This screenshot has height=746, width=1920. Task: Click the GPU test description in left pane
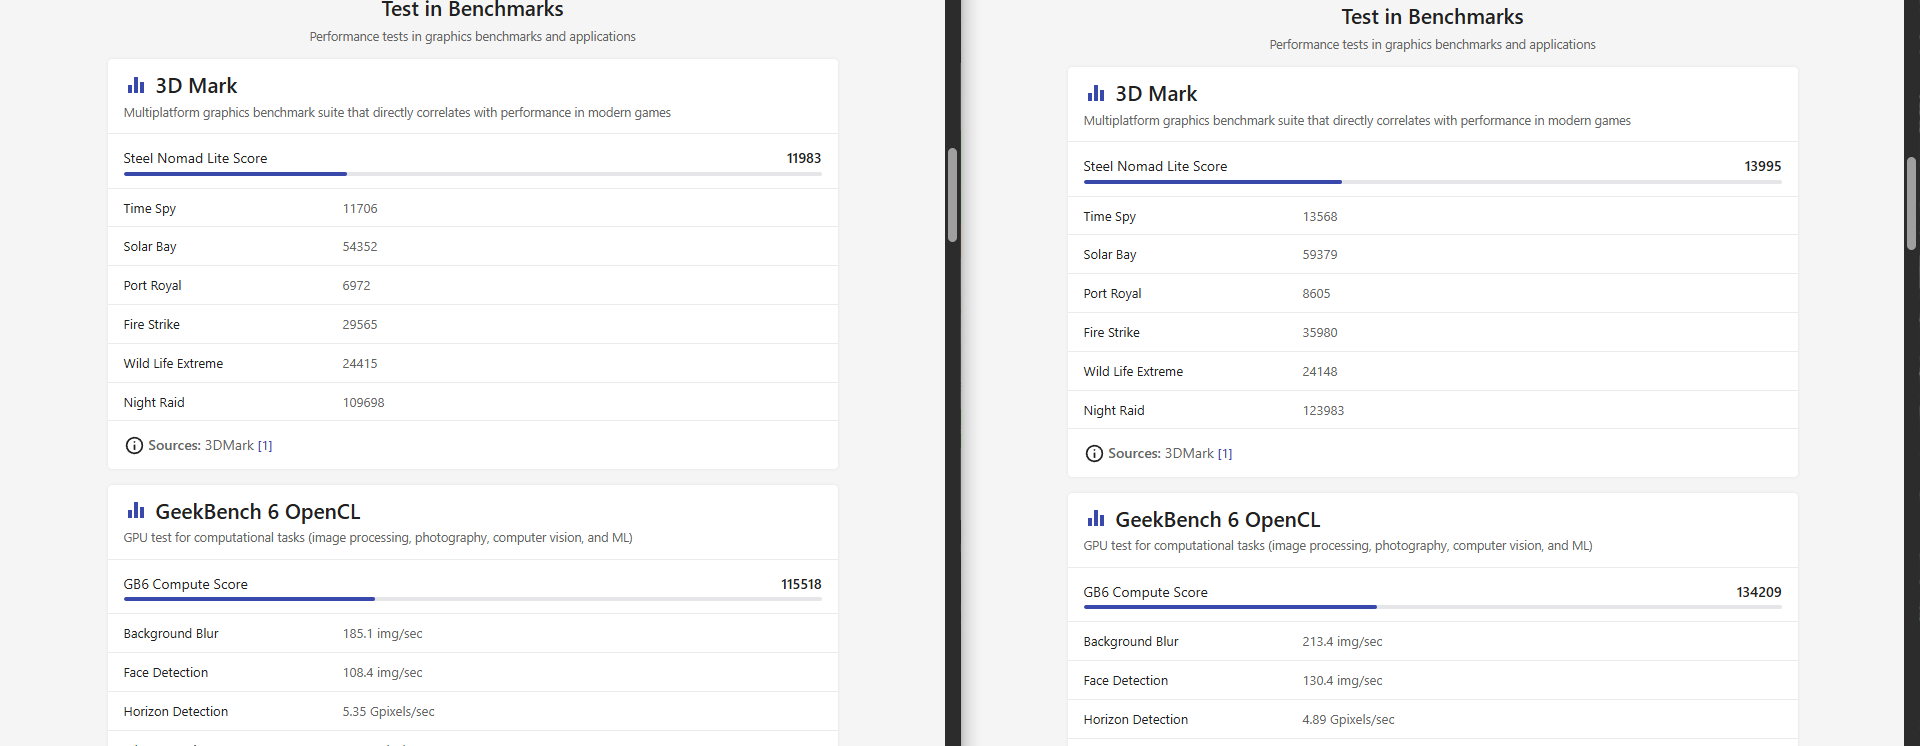pos(378,538)
